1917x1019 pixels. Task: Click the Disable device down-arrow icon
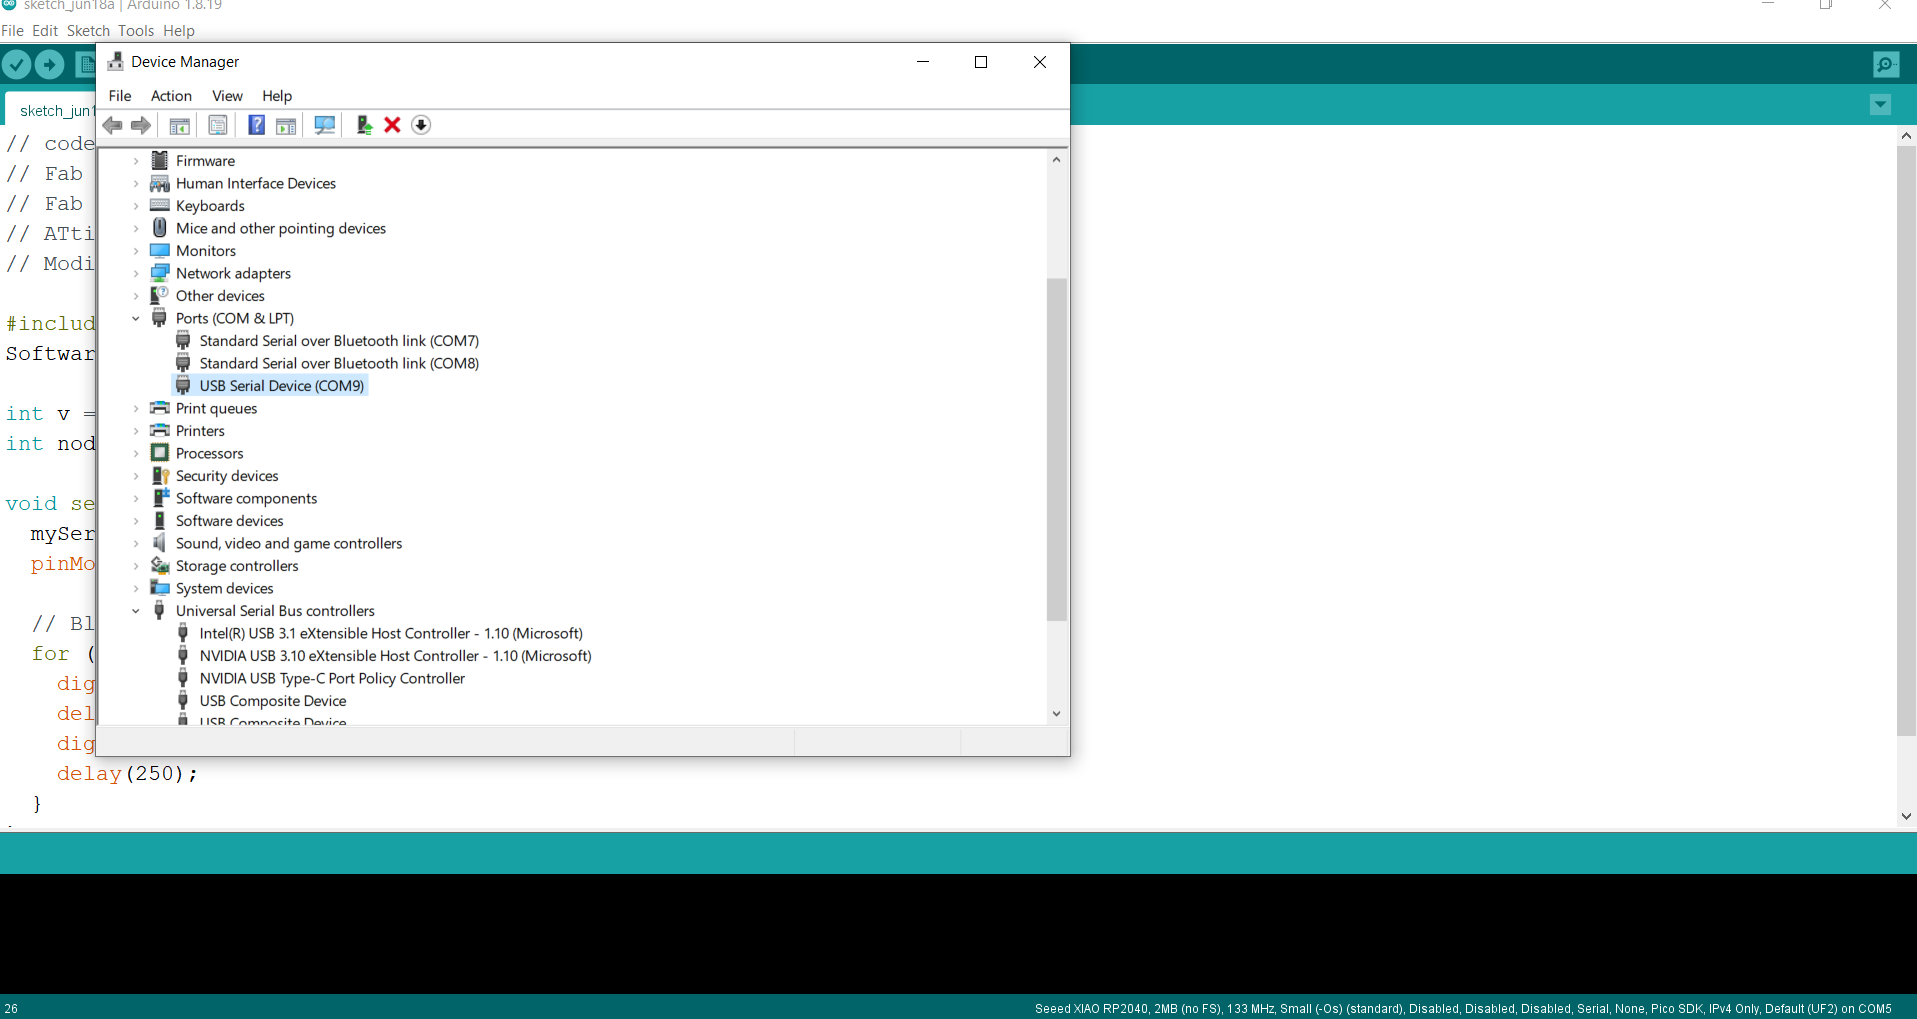(x=421, y=125)
